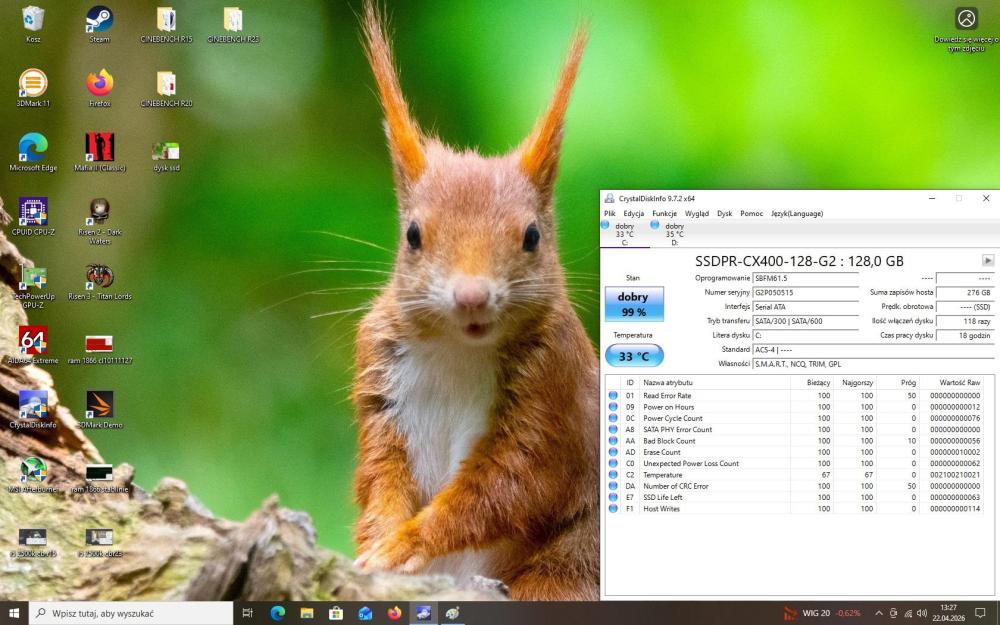
Task: Select the Power on Hours attribute row
Action: (x=795, y=407)
